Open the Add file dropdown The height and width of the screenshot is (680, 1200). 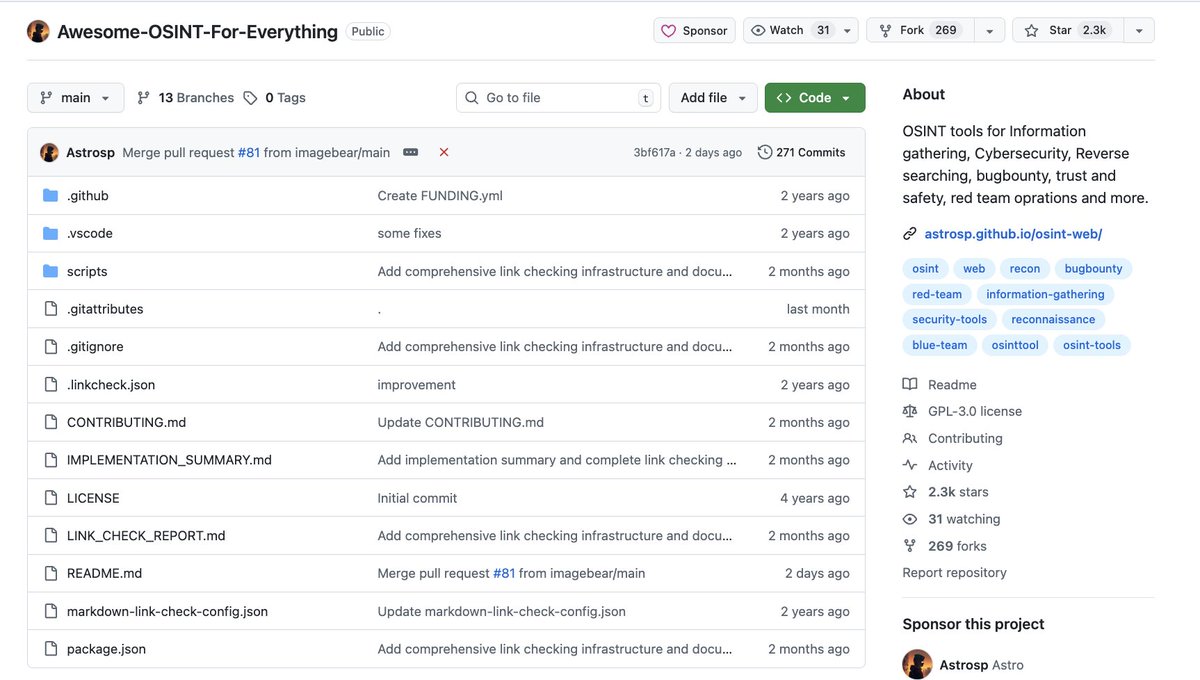[x=713, y=98]
